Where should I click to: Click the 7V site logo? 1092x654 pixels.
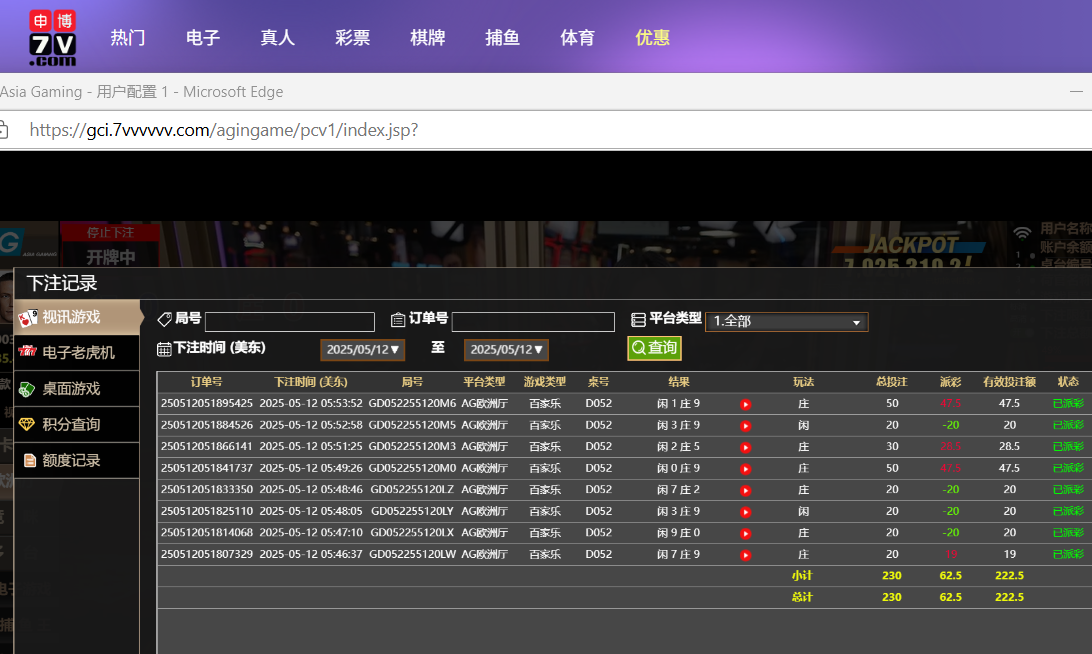click(52, 38)
